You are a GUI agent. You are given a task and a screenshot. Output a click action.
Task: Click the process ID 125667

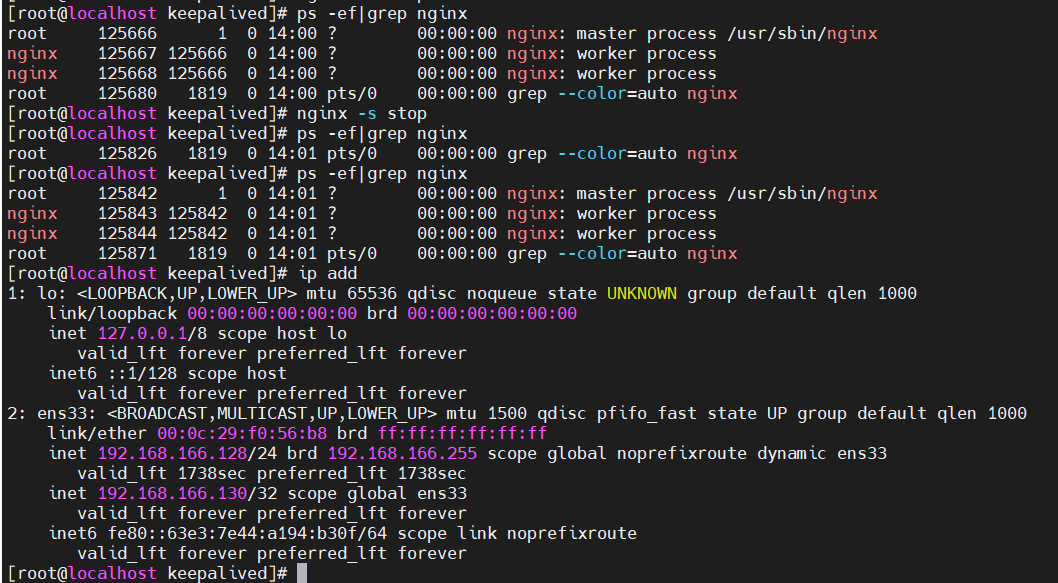(x=128, y=53)
